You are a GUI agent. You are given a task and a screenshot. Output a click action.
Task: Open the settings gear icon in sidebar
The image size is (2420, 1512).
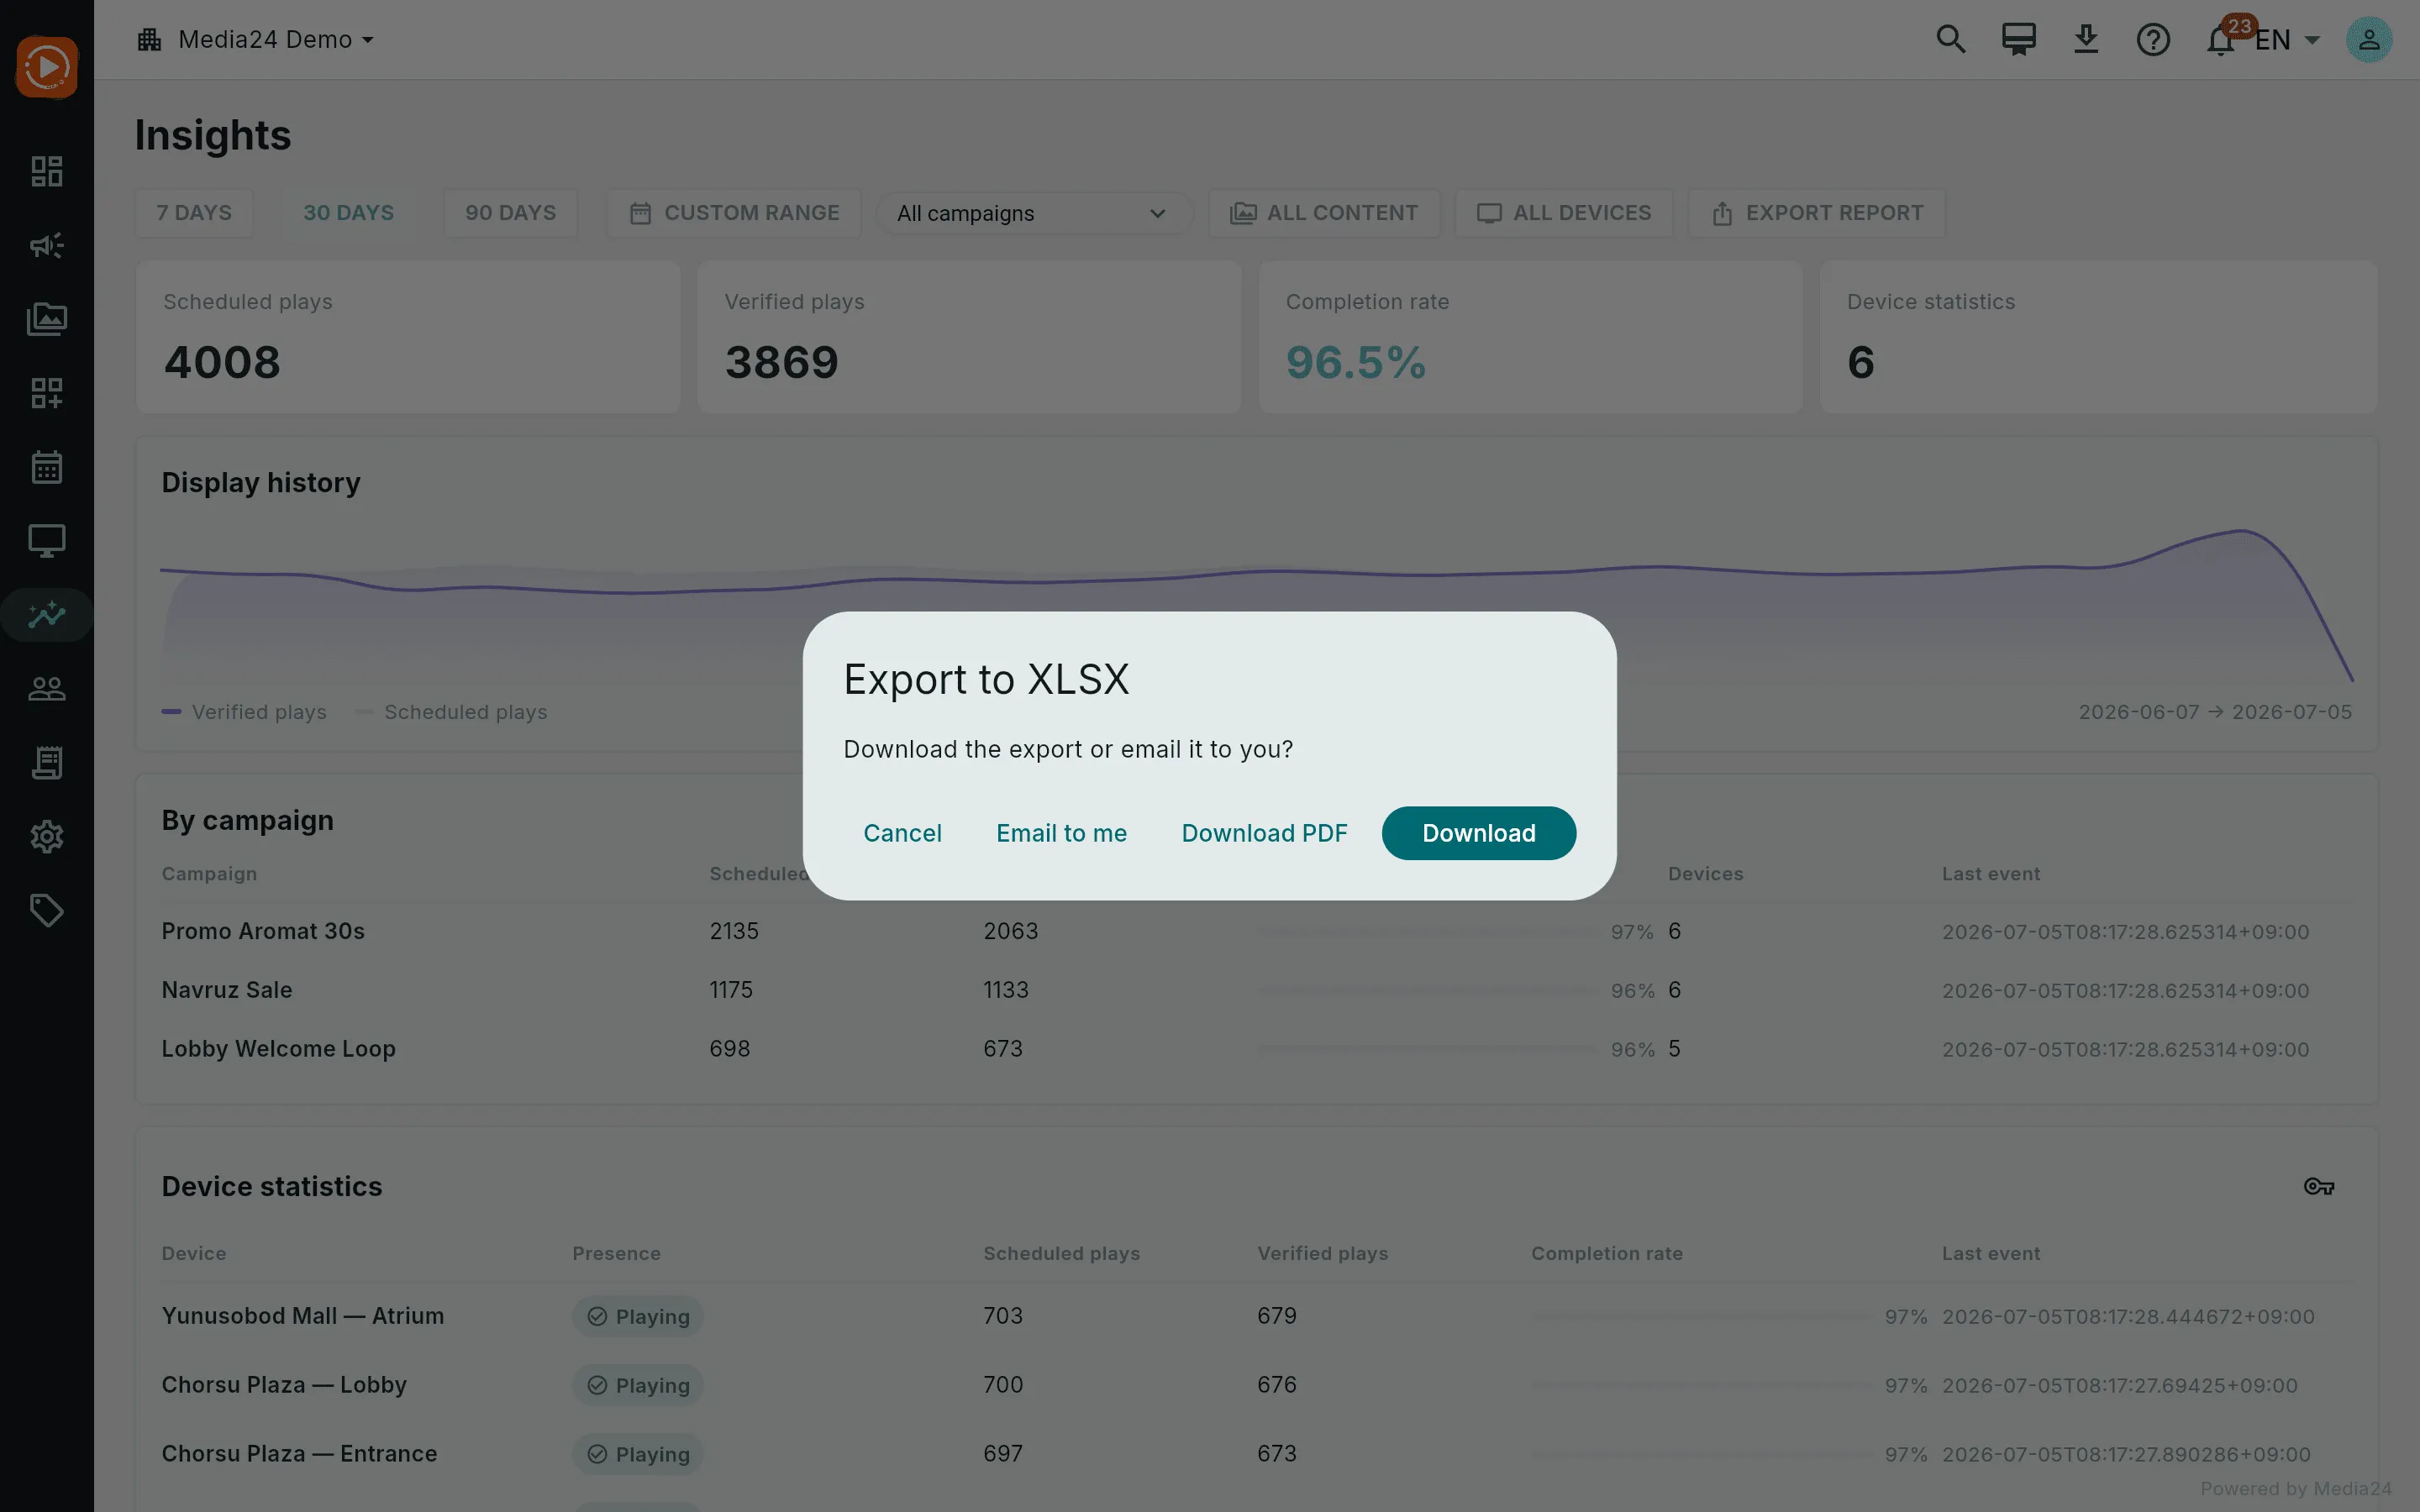(x=47, y=837)
